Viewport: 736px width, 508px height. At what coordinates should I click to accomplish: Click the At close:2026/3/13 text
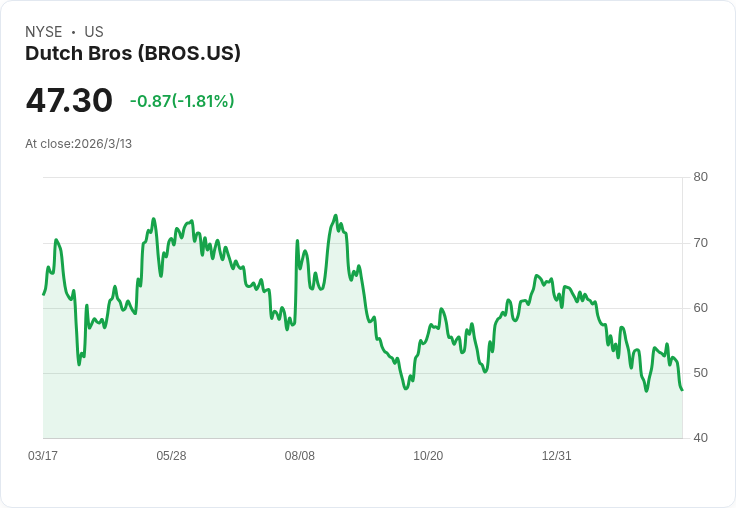pyautogui.click(x=78, y=144)
